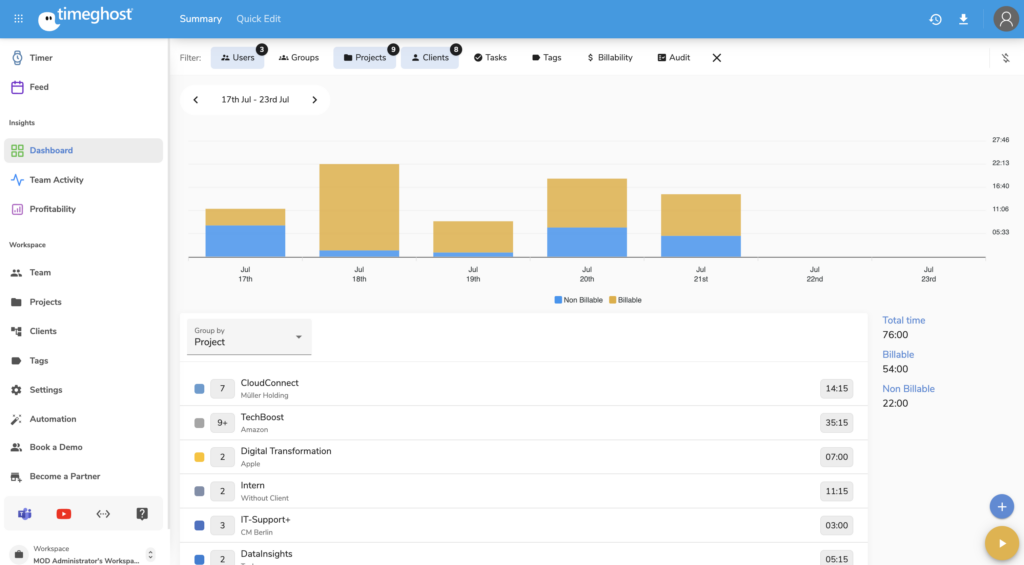The image size is (1024, 565).
Task: Open Team Activity in the sidebar
Action: (x=56, y=180)
